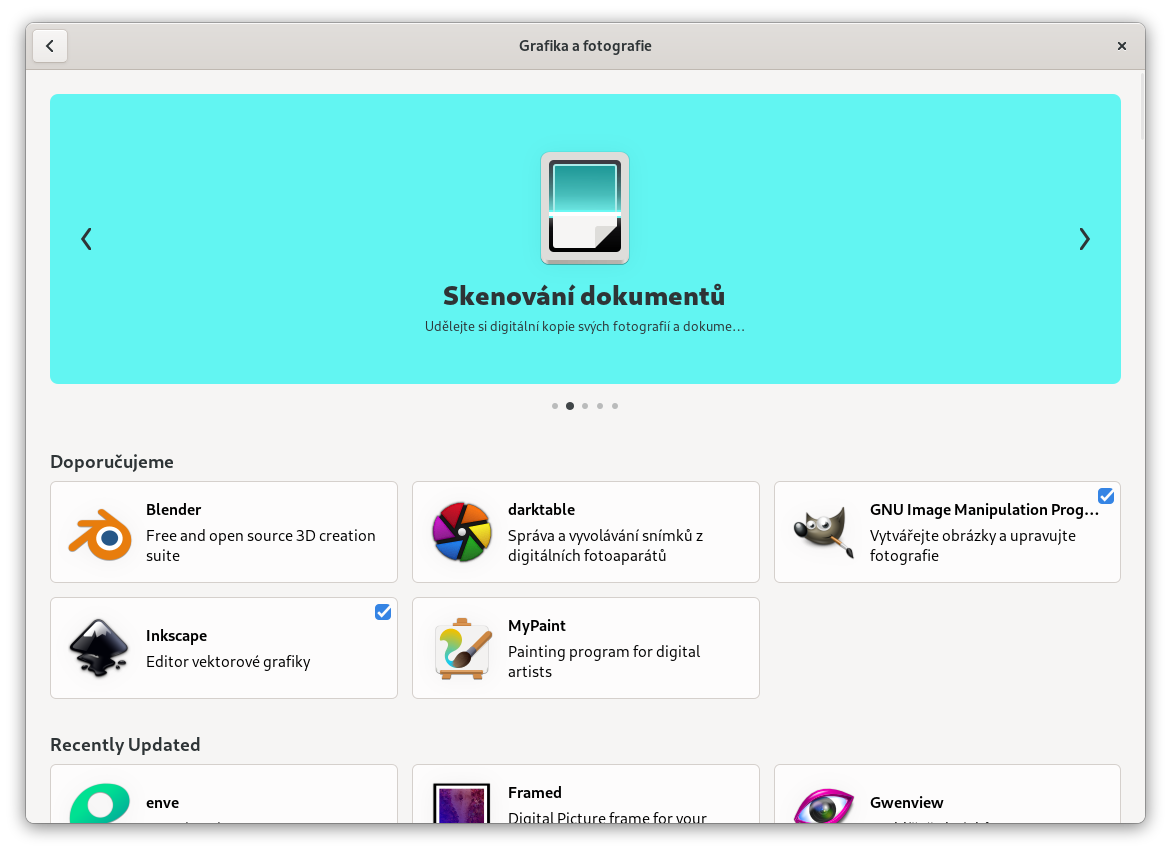Select the Inkscape logo icon

click(x=99, y=648)
